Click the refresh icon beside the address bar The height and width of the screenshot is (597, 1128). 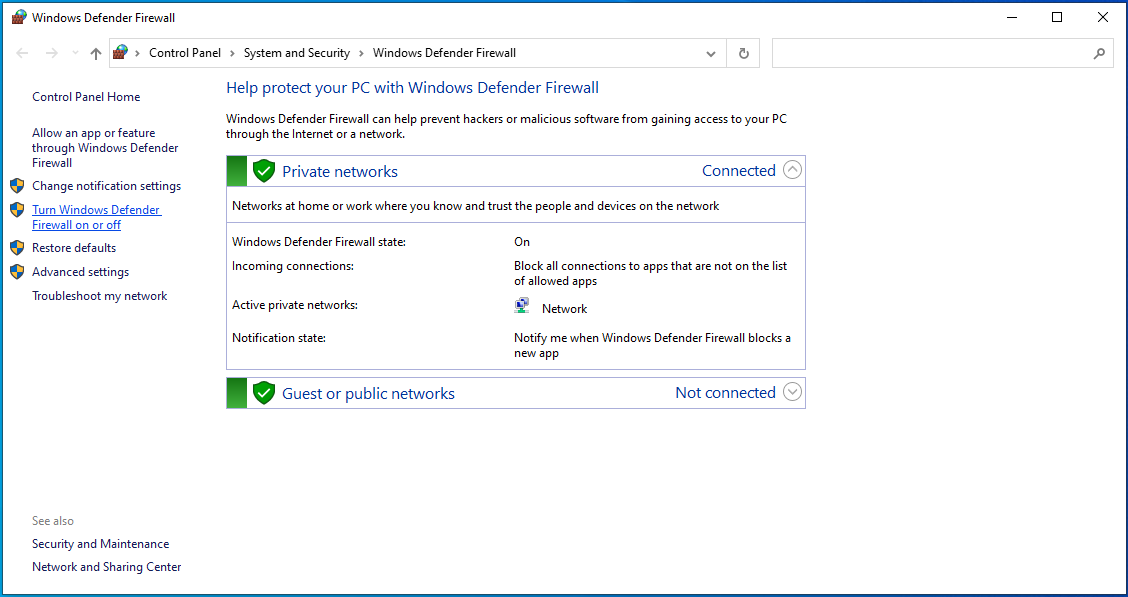pyautogui.click(x=742, y=53)
